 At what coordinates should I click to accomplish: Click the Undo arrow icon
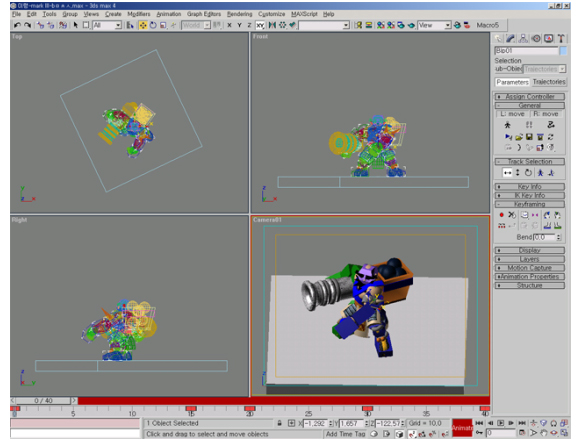[17, 25]
